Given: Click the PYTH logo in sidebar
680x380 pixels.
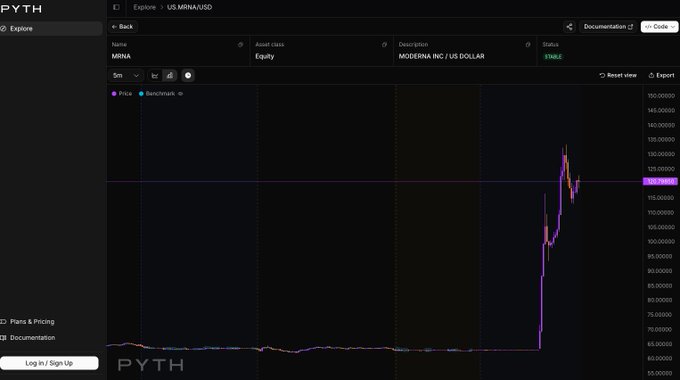Looking at the screenshot, I should click(21, 9).
